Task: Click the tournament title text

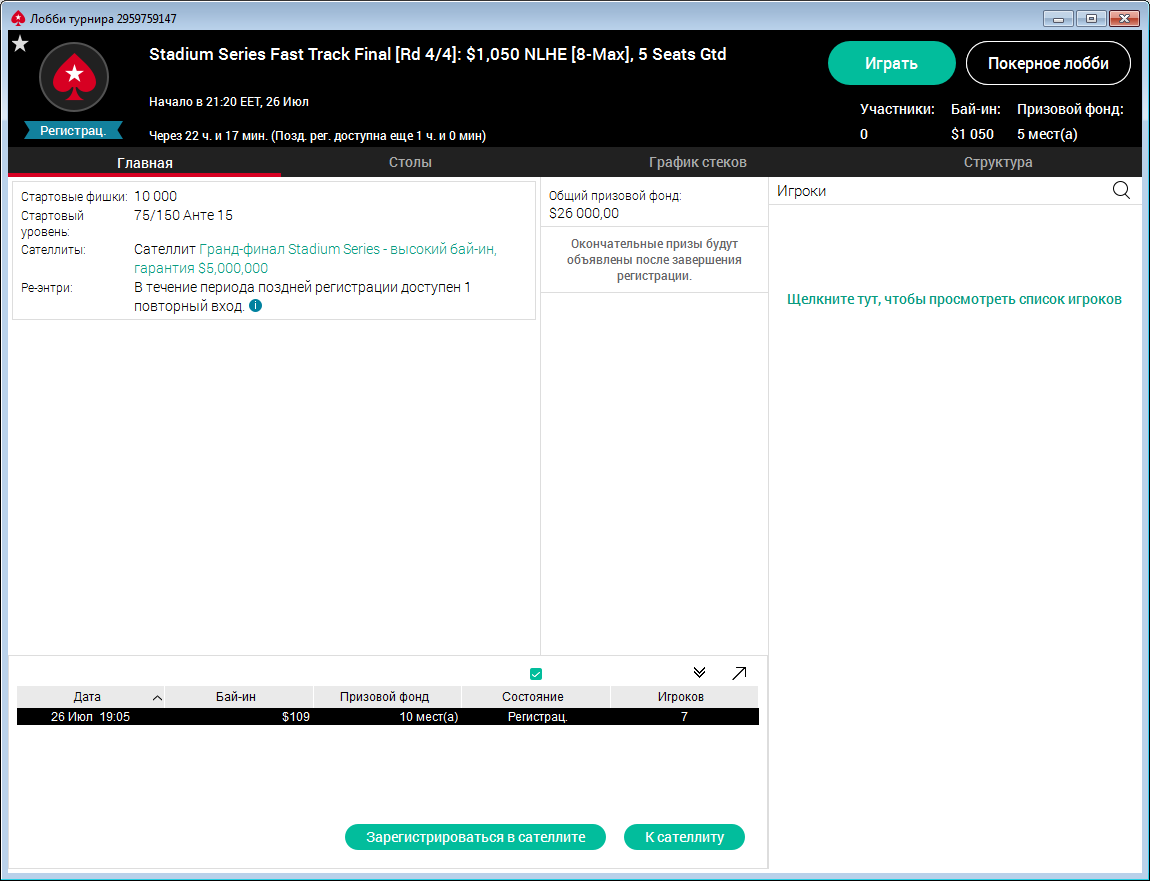Action: [x=438, y=54]
